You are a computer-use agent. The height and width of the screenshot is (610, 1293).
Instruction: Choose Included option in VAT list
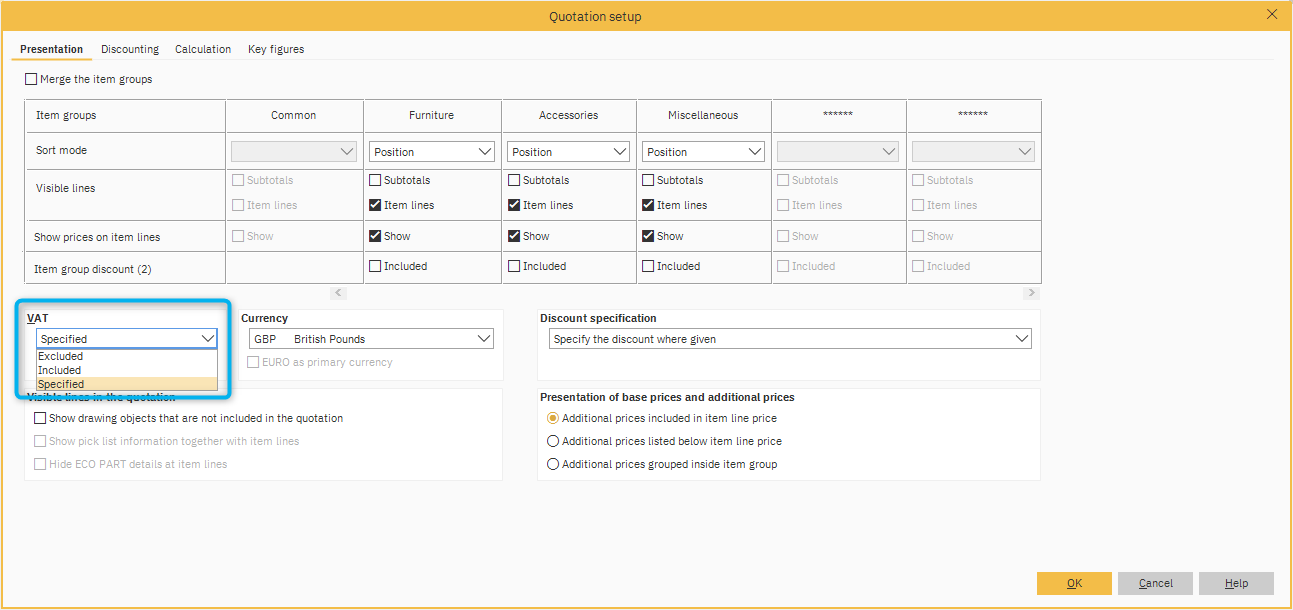60,370
